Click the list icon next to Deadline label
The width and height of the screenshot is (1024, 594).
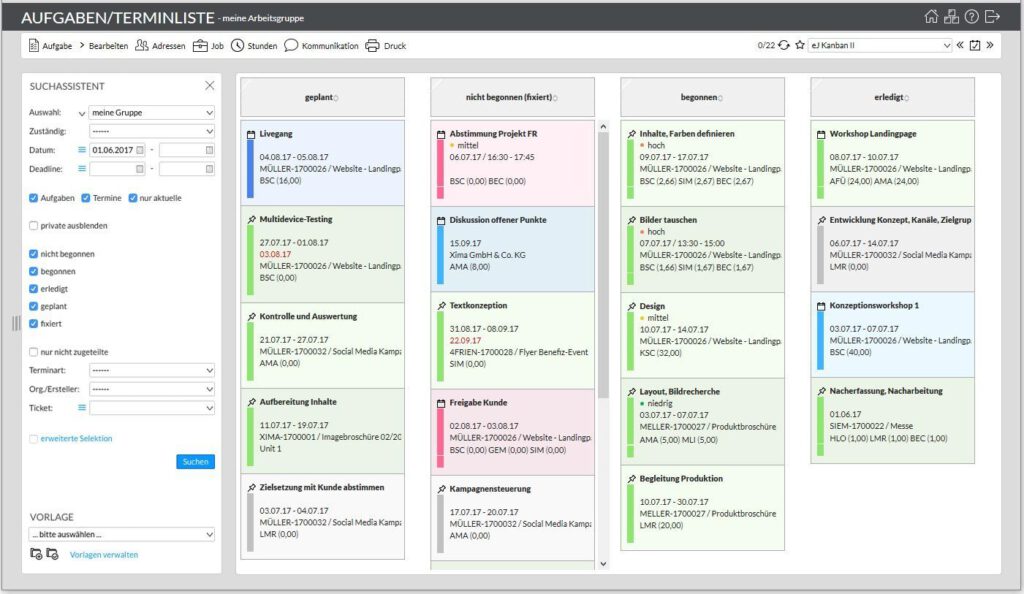[x=82, y=169]
